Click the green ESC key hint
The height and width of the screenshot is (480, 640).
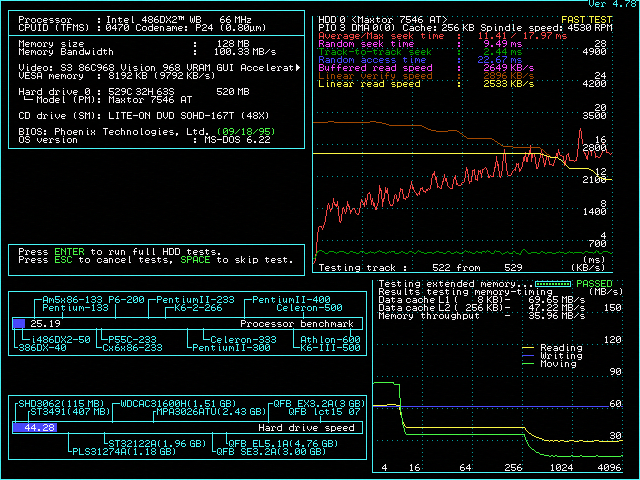tap(63, 260)
